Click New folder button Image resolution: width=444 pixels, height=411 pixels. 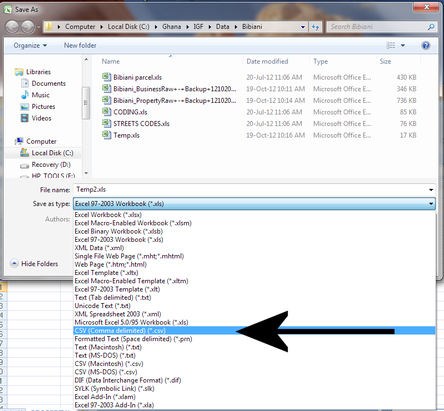(80, 45)
